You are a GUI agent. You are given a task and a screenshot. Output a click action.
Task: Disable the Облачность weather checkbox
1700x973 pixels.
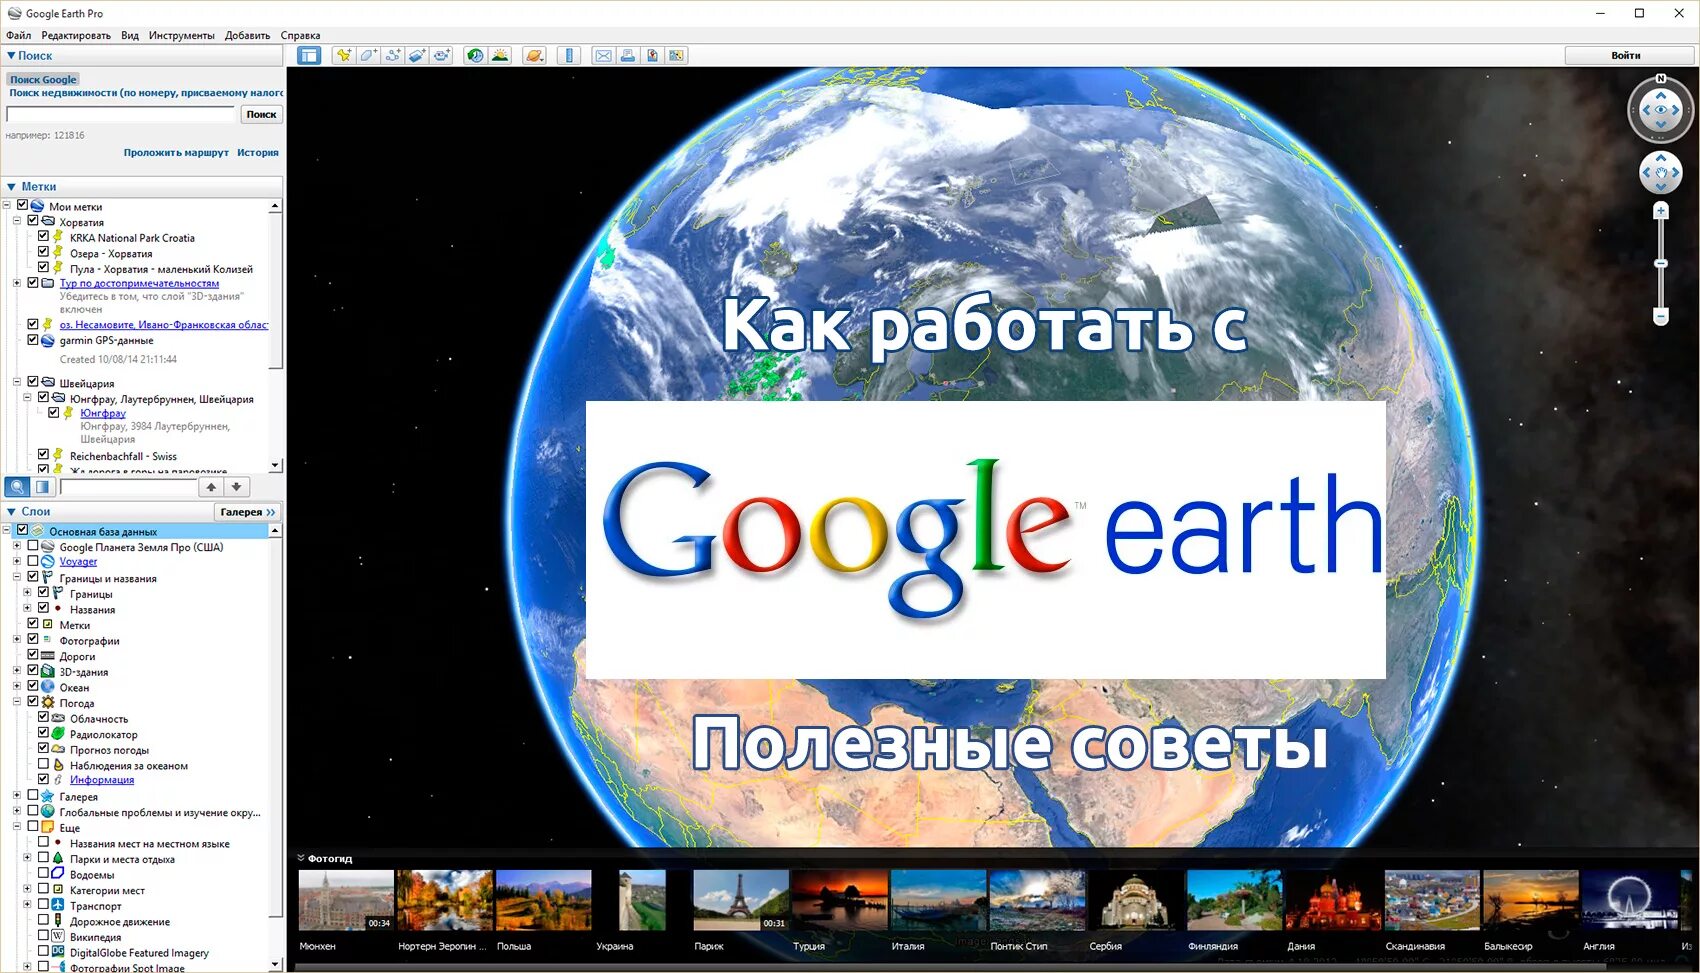[x=44, y=717]
